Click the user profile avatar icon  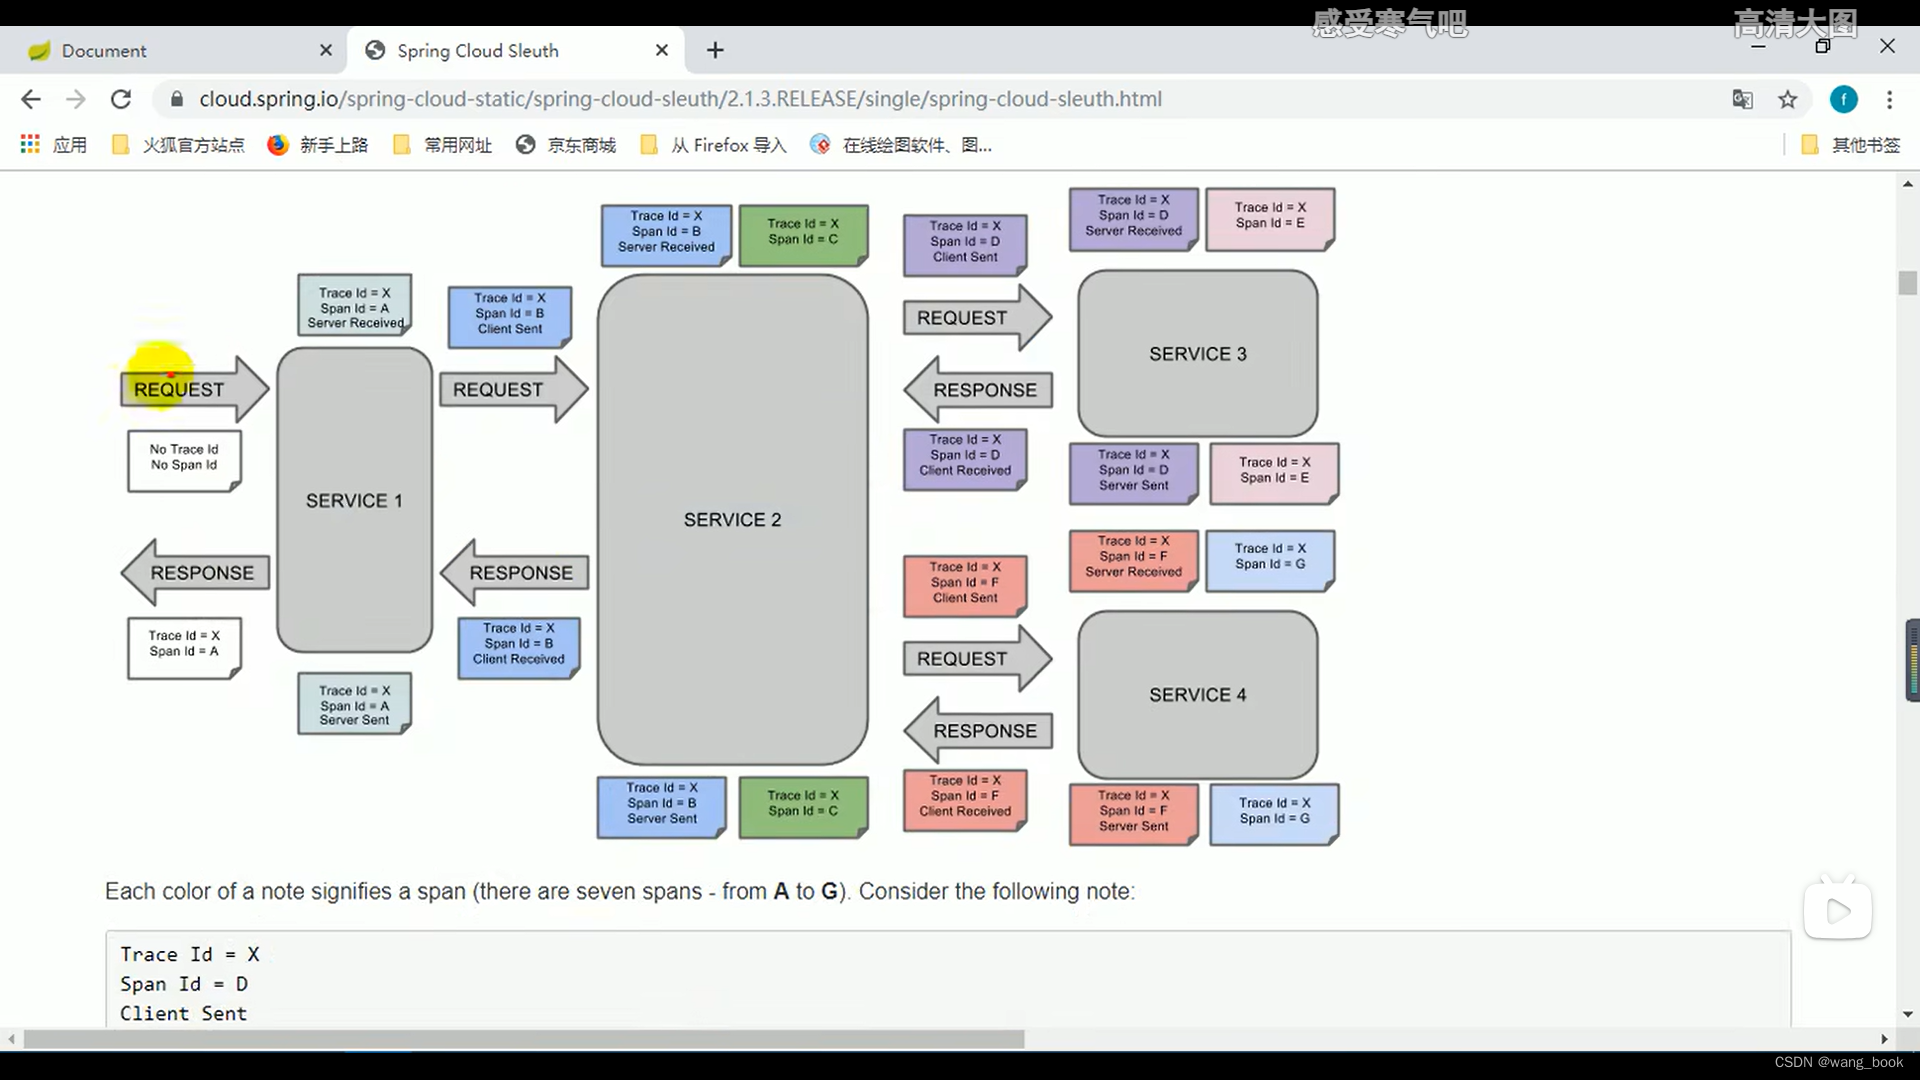point(1844,99)
